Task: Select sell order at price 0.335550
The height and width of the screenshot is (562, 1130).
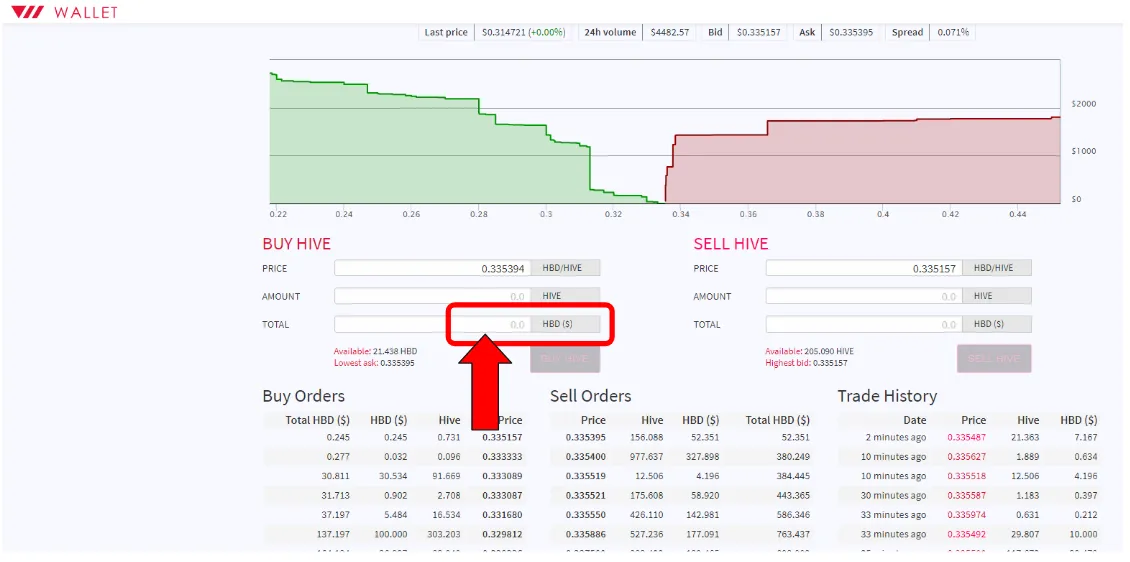Action: pyautogui.click(x=682, y=515)
